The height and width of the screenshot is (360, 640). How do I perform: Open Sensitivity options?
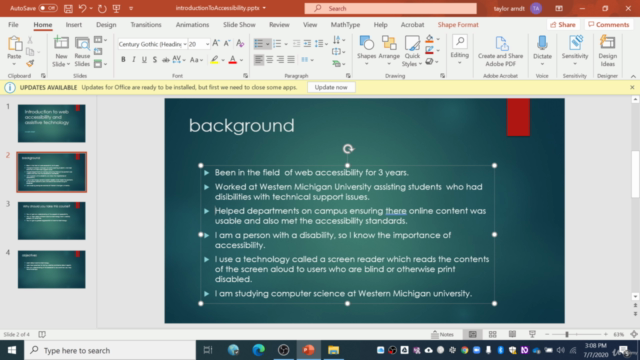(x=575, y=51)
